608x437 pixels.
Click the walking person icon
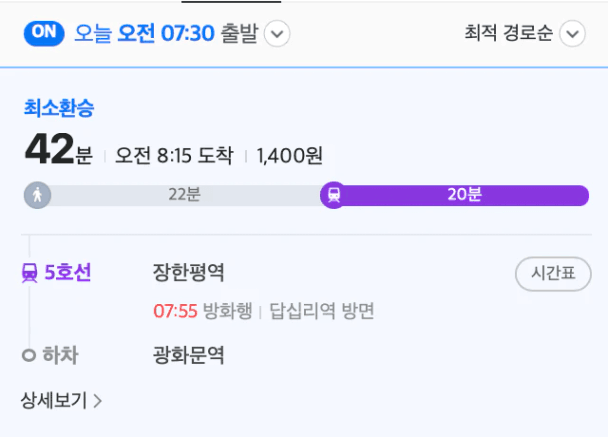[x=37, y=196]
